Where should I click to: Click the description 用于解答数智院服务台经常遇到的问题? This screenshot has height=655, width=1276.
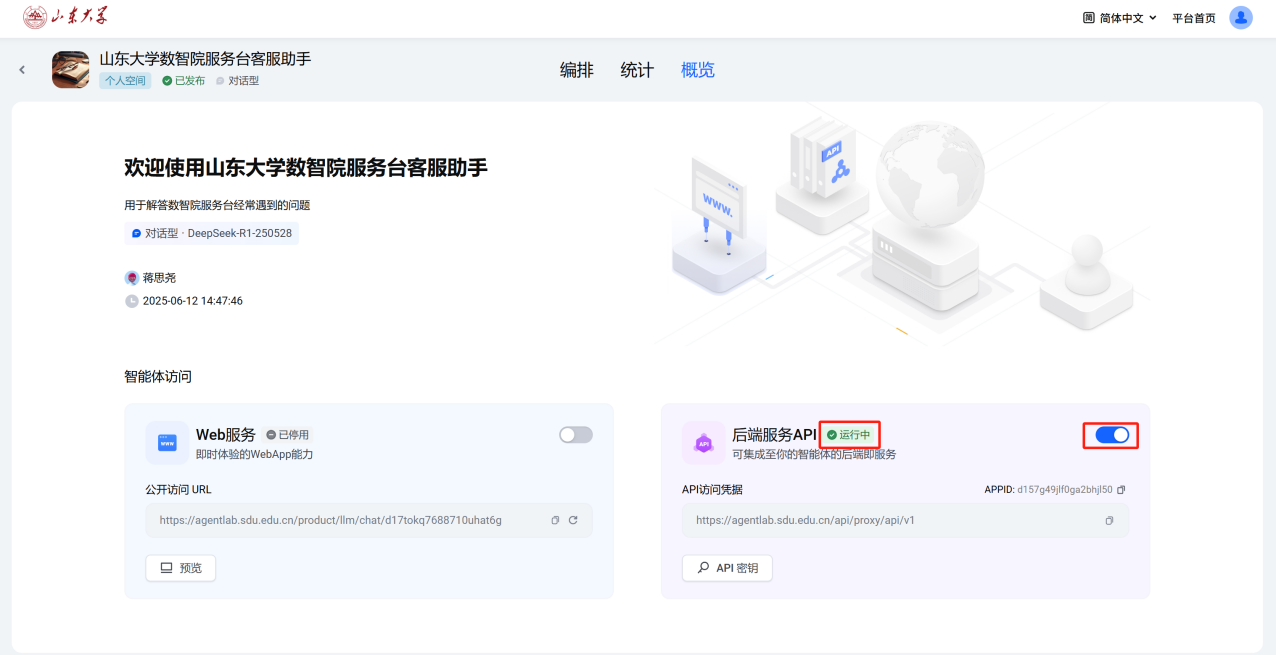[x=218, y=205]
